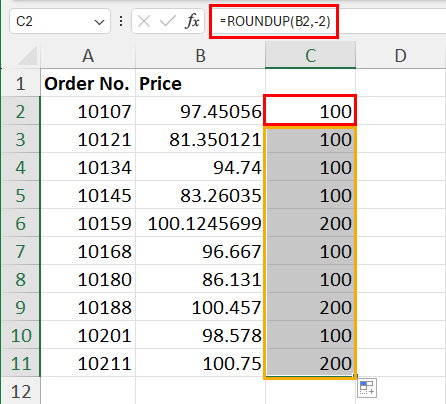Click the Order No. header cell
Screen dimensions: 446x404
(x=88, y=83)
